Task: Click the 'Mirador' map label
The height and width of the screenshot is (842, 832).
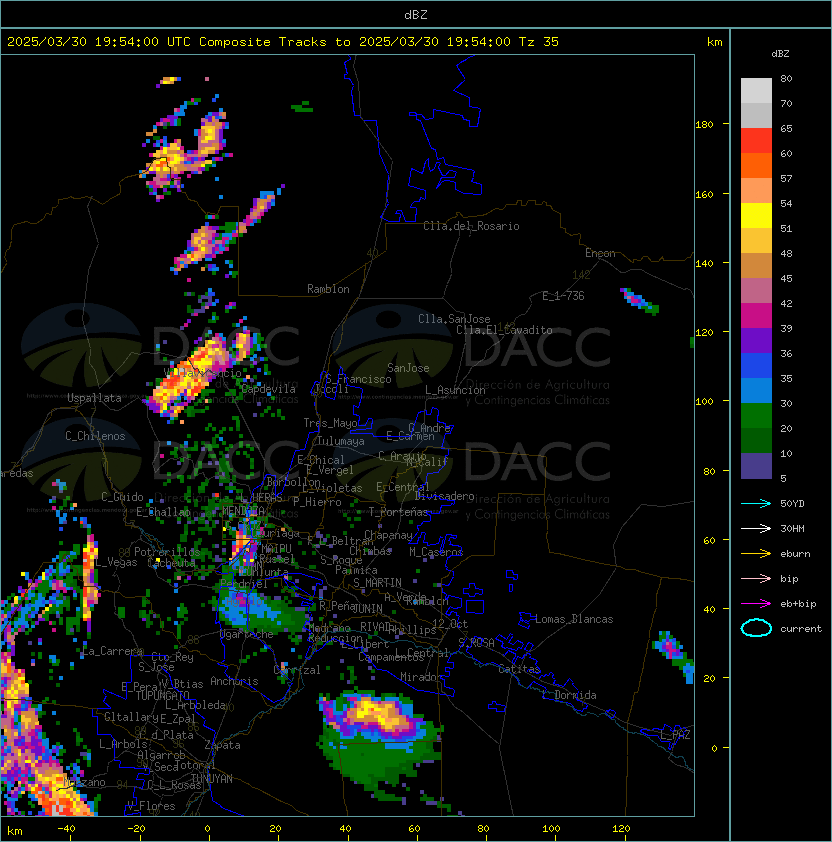Action: (421, 677)
